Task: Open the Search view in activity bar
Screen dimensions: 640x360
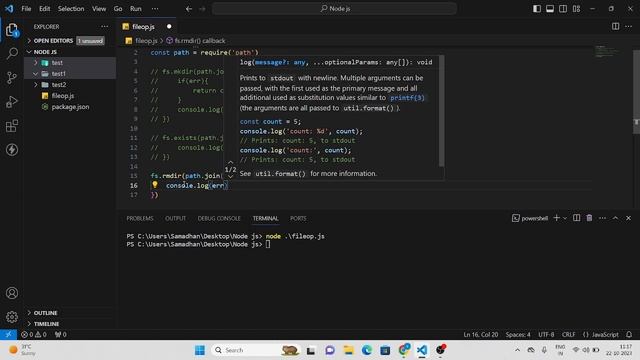Action: tap(12, 53)
